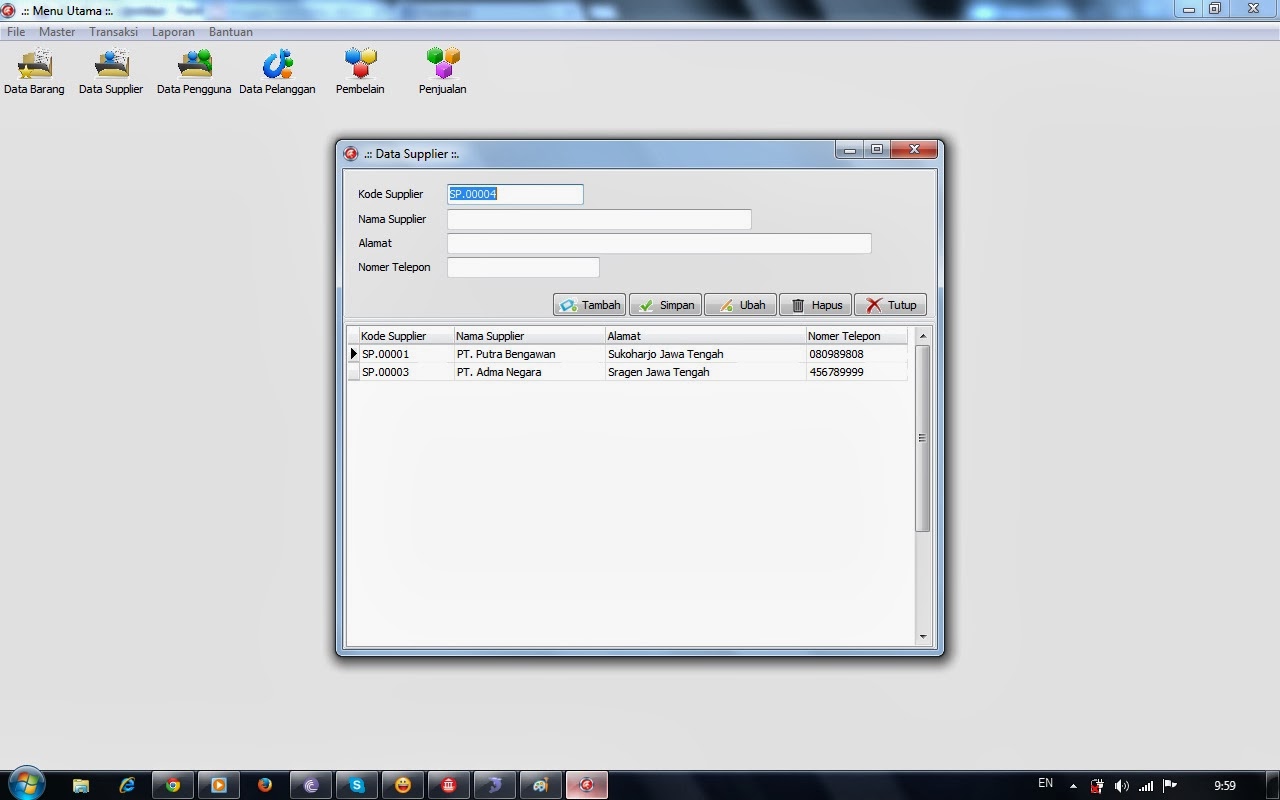Click the Tambah button
The image size is (1280, 800).
588,305
